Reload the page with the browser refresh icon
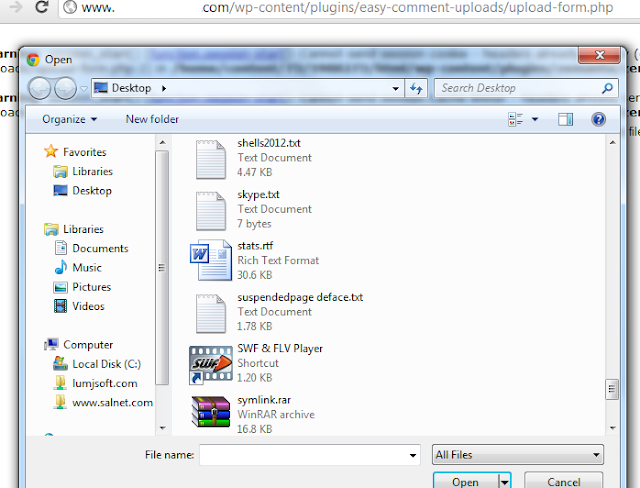Image resolution: width=640 pixels, height=488 pixels. pos(42,7)
